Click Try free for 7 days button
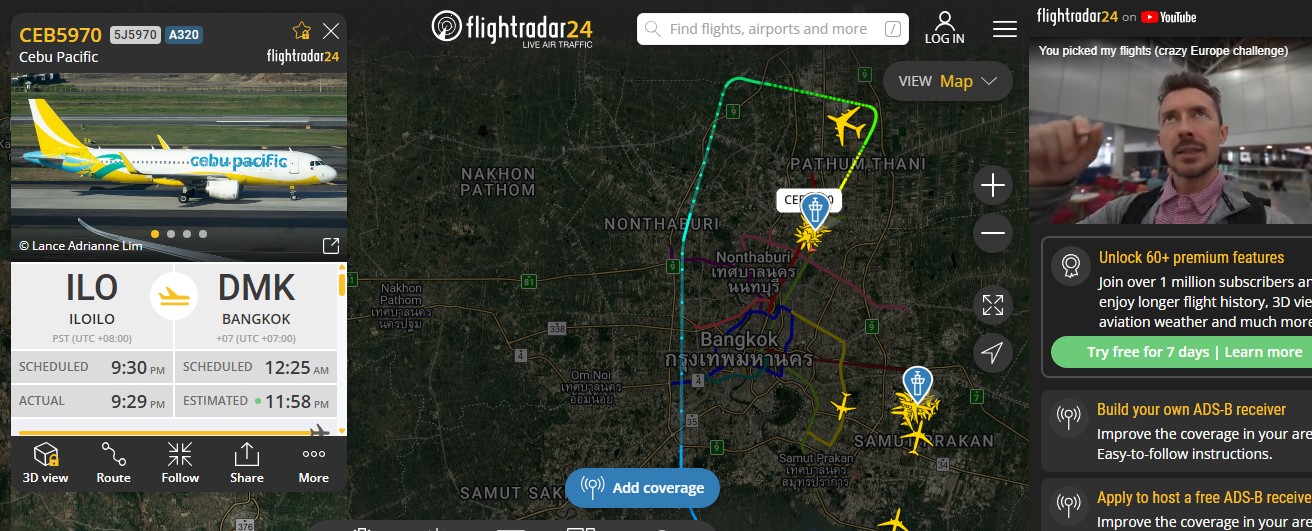 pos(1181,352)
